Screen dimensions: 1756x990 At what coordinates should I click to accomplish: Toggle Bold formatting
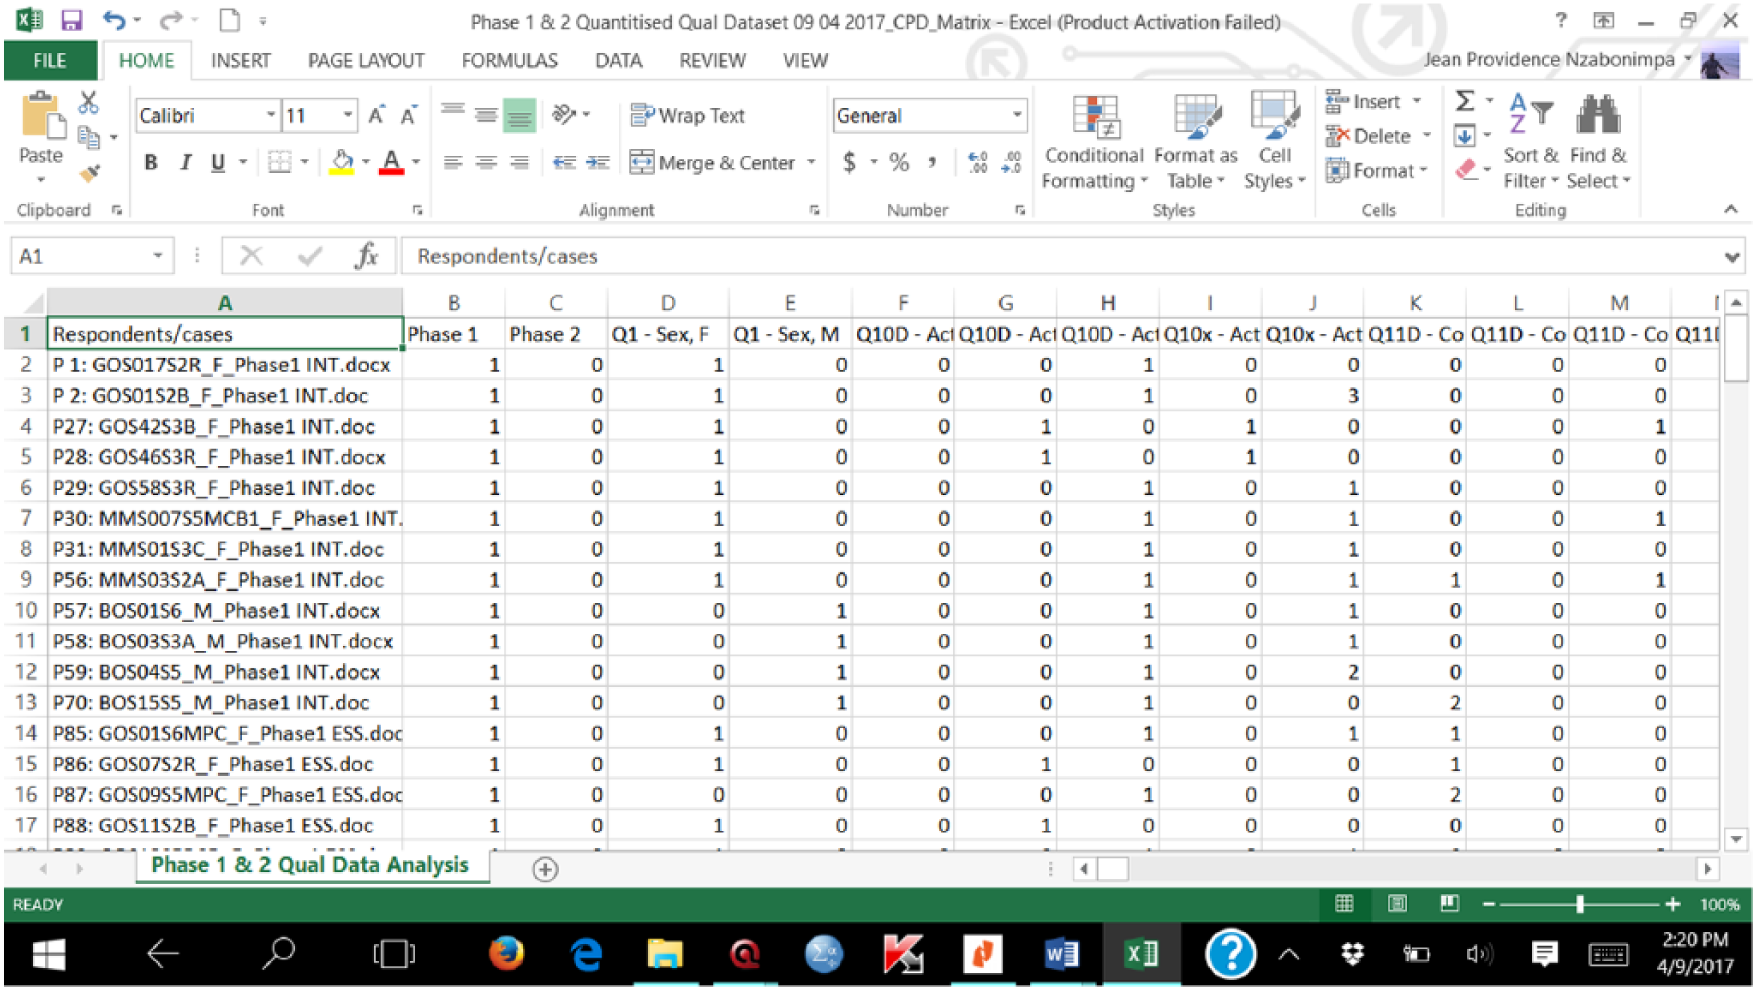pos(151,162)
